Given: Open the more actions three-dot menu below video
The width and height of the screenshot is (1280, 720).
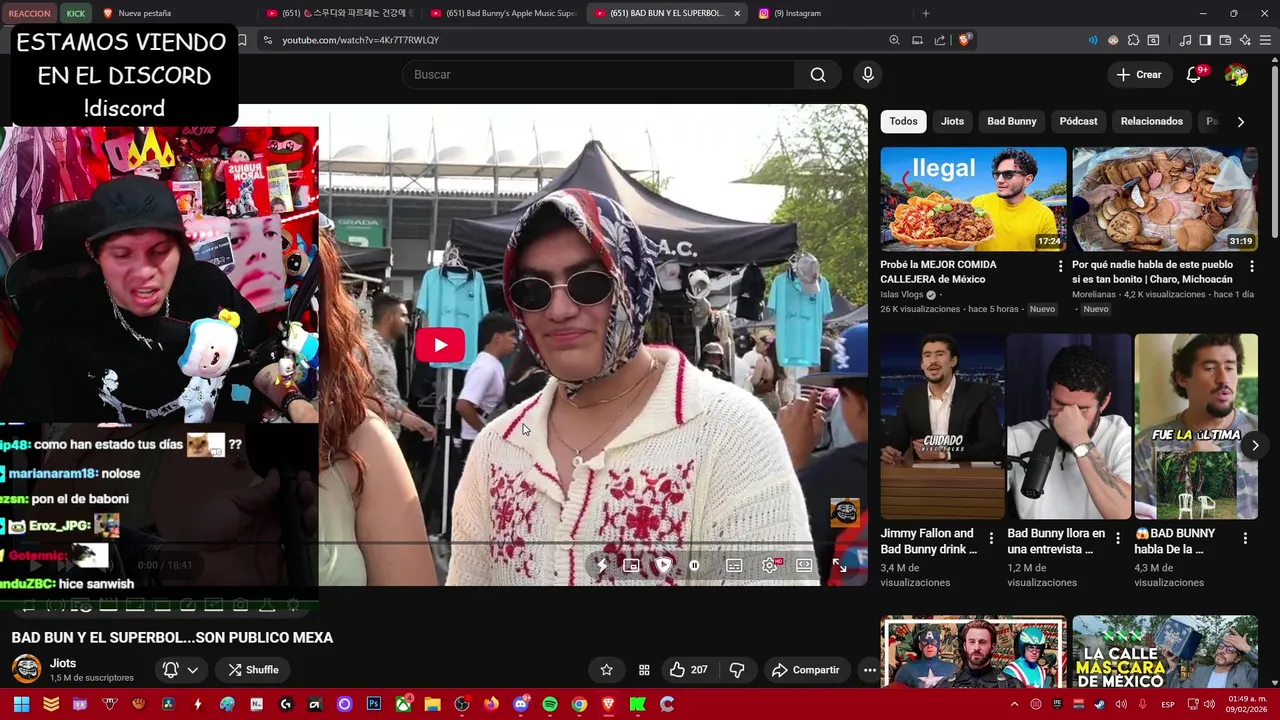Looking at the screenshot, I should click(x=870, y=670).
